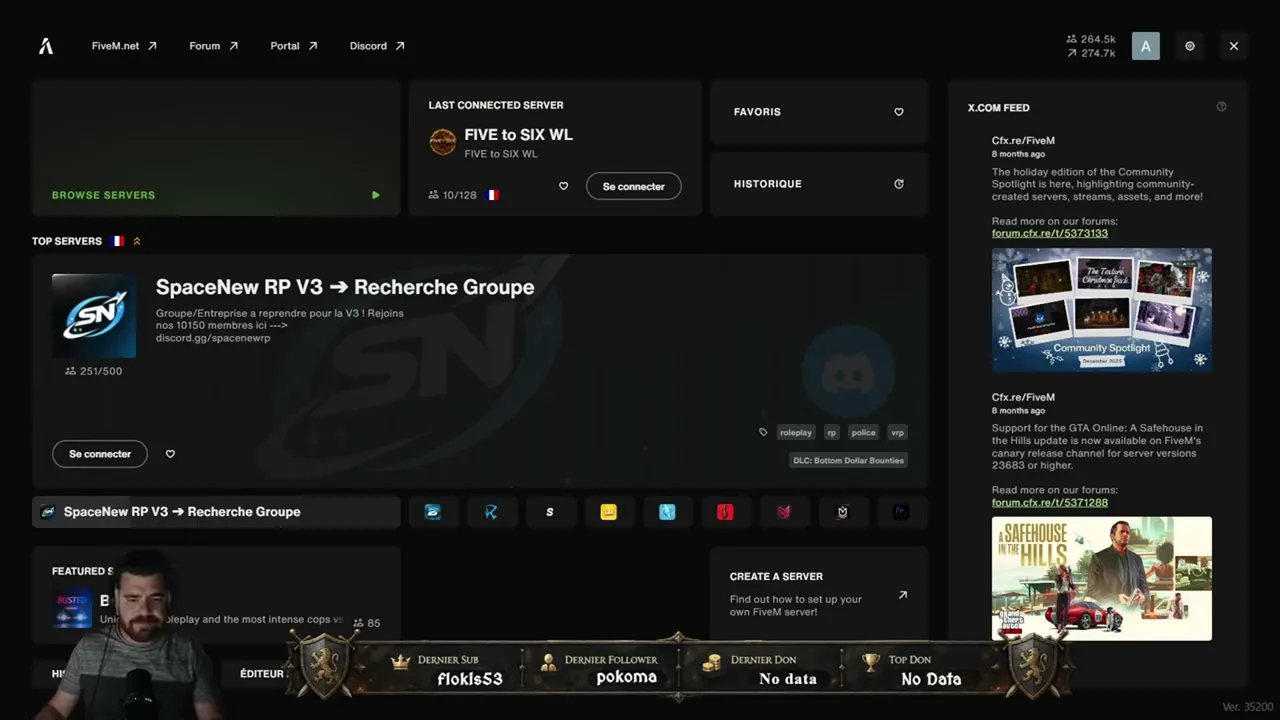Open the Create a Server card

pos(819,595)
